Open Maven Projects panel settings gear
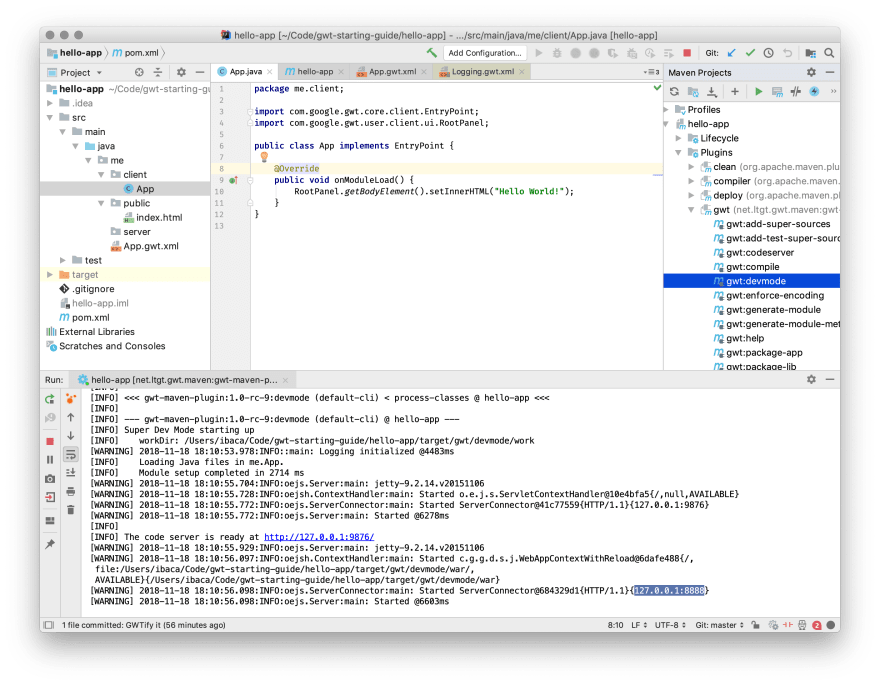This screenshot has height=685, width=880. (x=811, y=72)
